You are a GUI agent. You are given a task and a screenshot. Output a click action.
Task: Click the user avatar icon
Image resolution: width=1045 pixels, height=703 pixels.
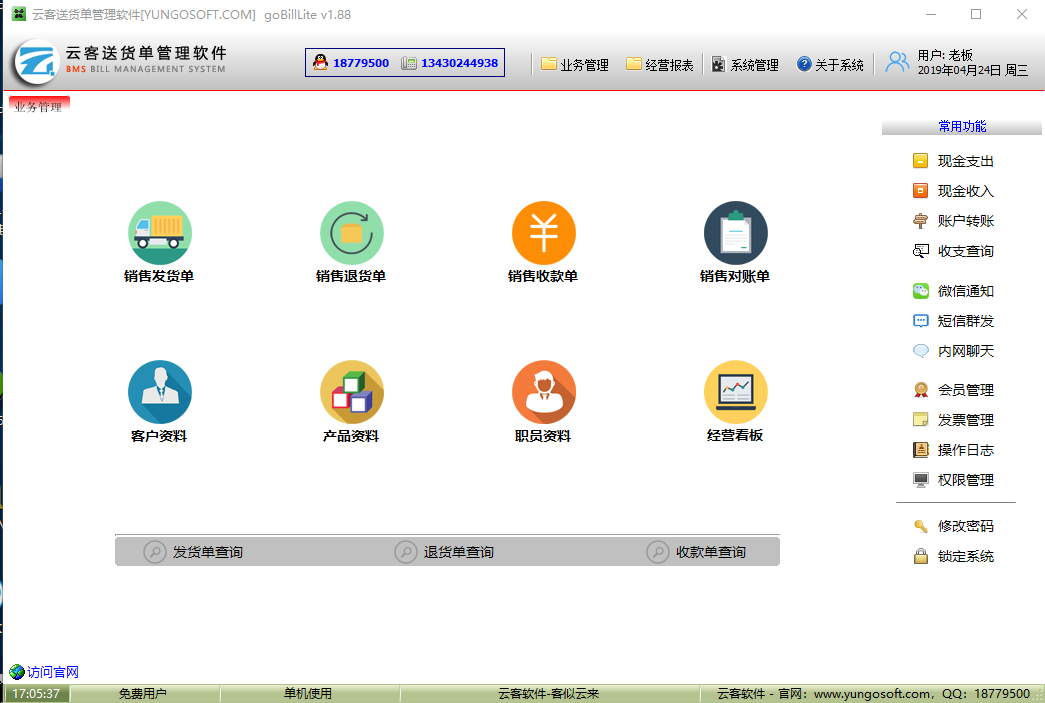[897, 62]
